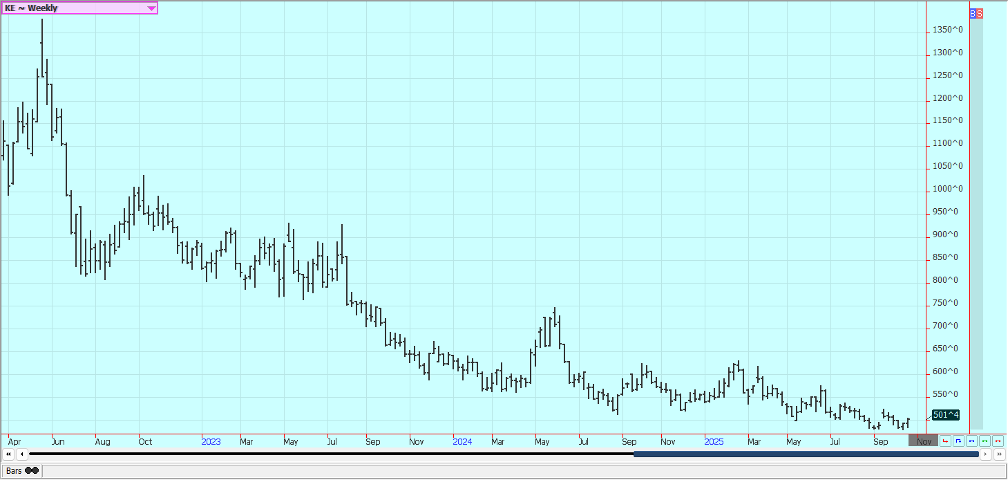
Task: Click the red dashed-line icon
Action: [x=997, y=440]
